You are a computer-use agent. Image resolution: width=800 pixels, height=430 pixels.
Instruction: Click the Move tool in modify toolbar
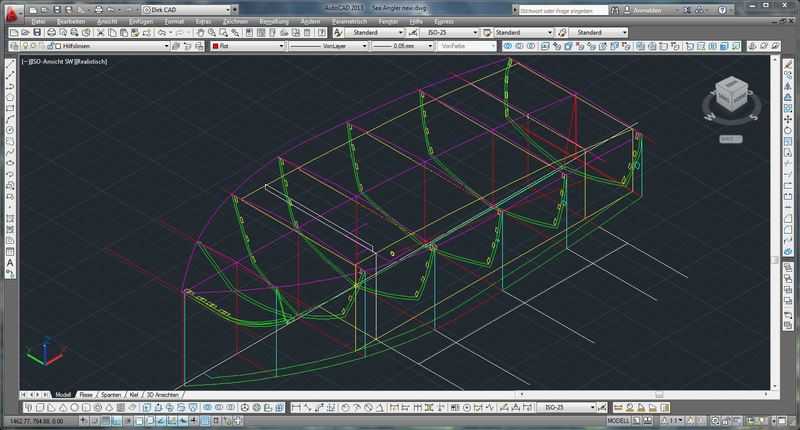[788, 119]
